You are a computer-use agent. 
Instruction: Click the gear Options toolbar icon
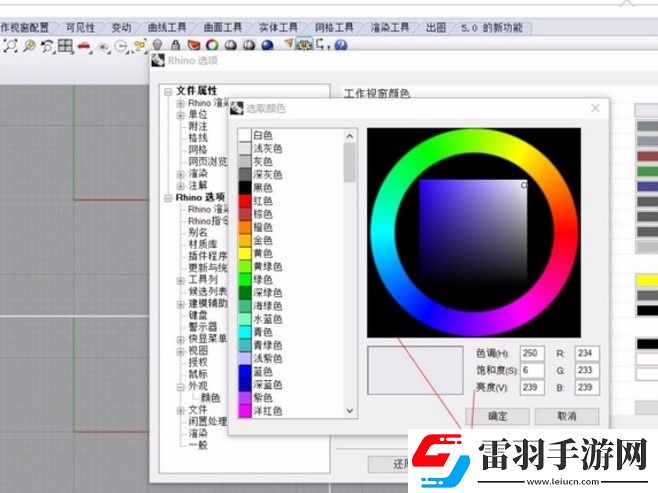[304, 44]
